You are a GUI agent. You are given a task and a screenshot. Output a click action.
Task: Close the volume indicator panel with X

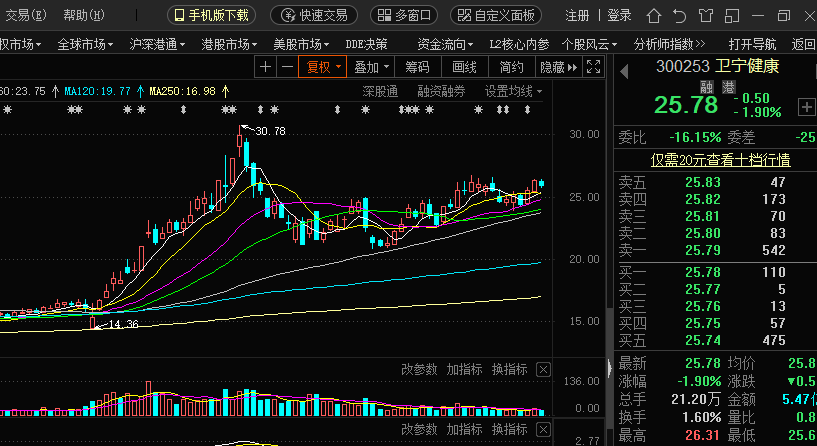pos(543,370)
